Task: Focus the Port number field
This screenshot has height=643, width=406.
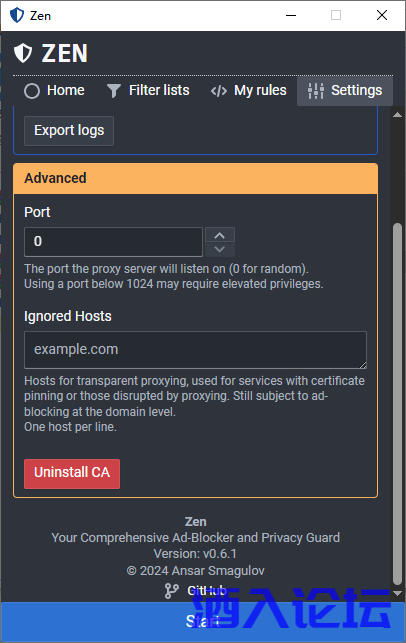Action: pyautogui.click(x=114, y=242)
